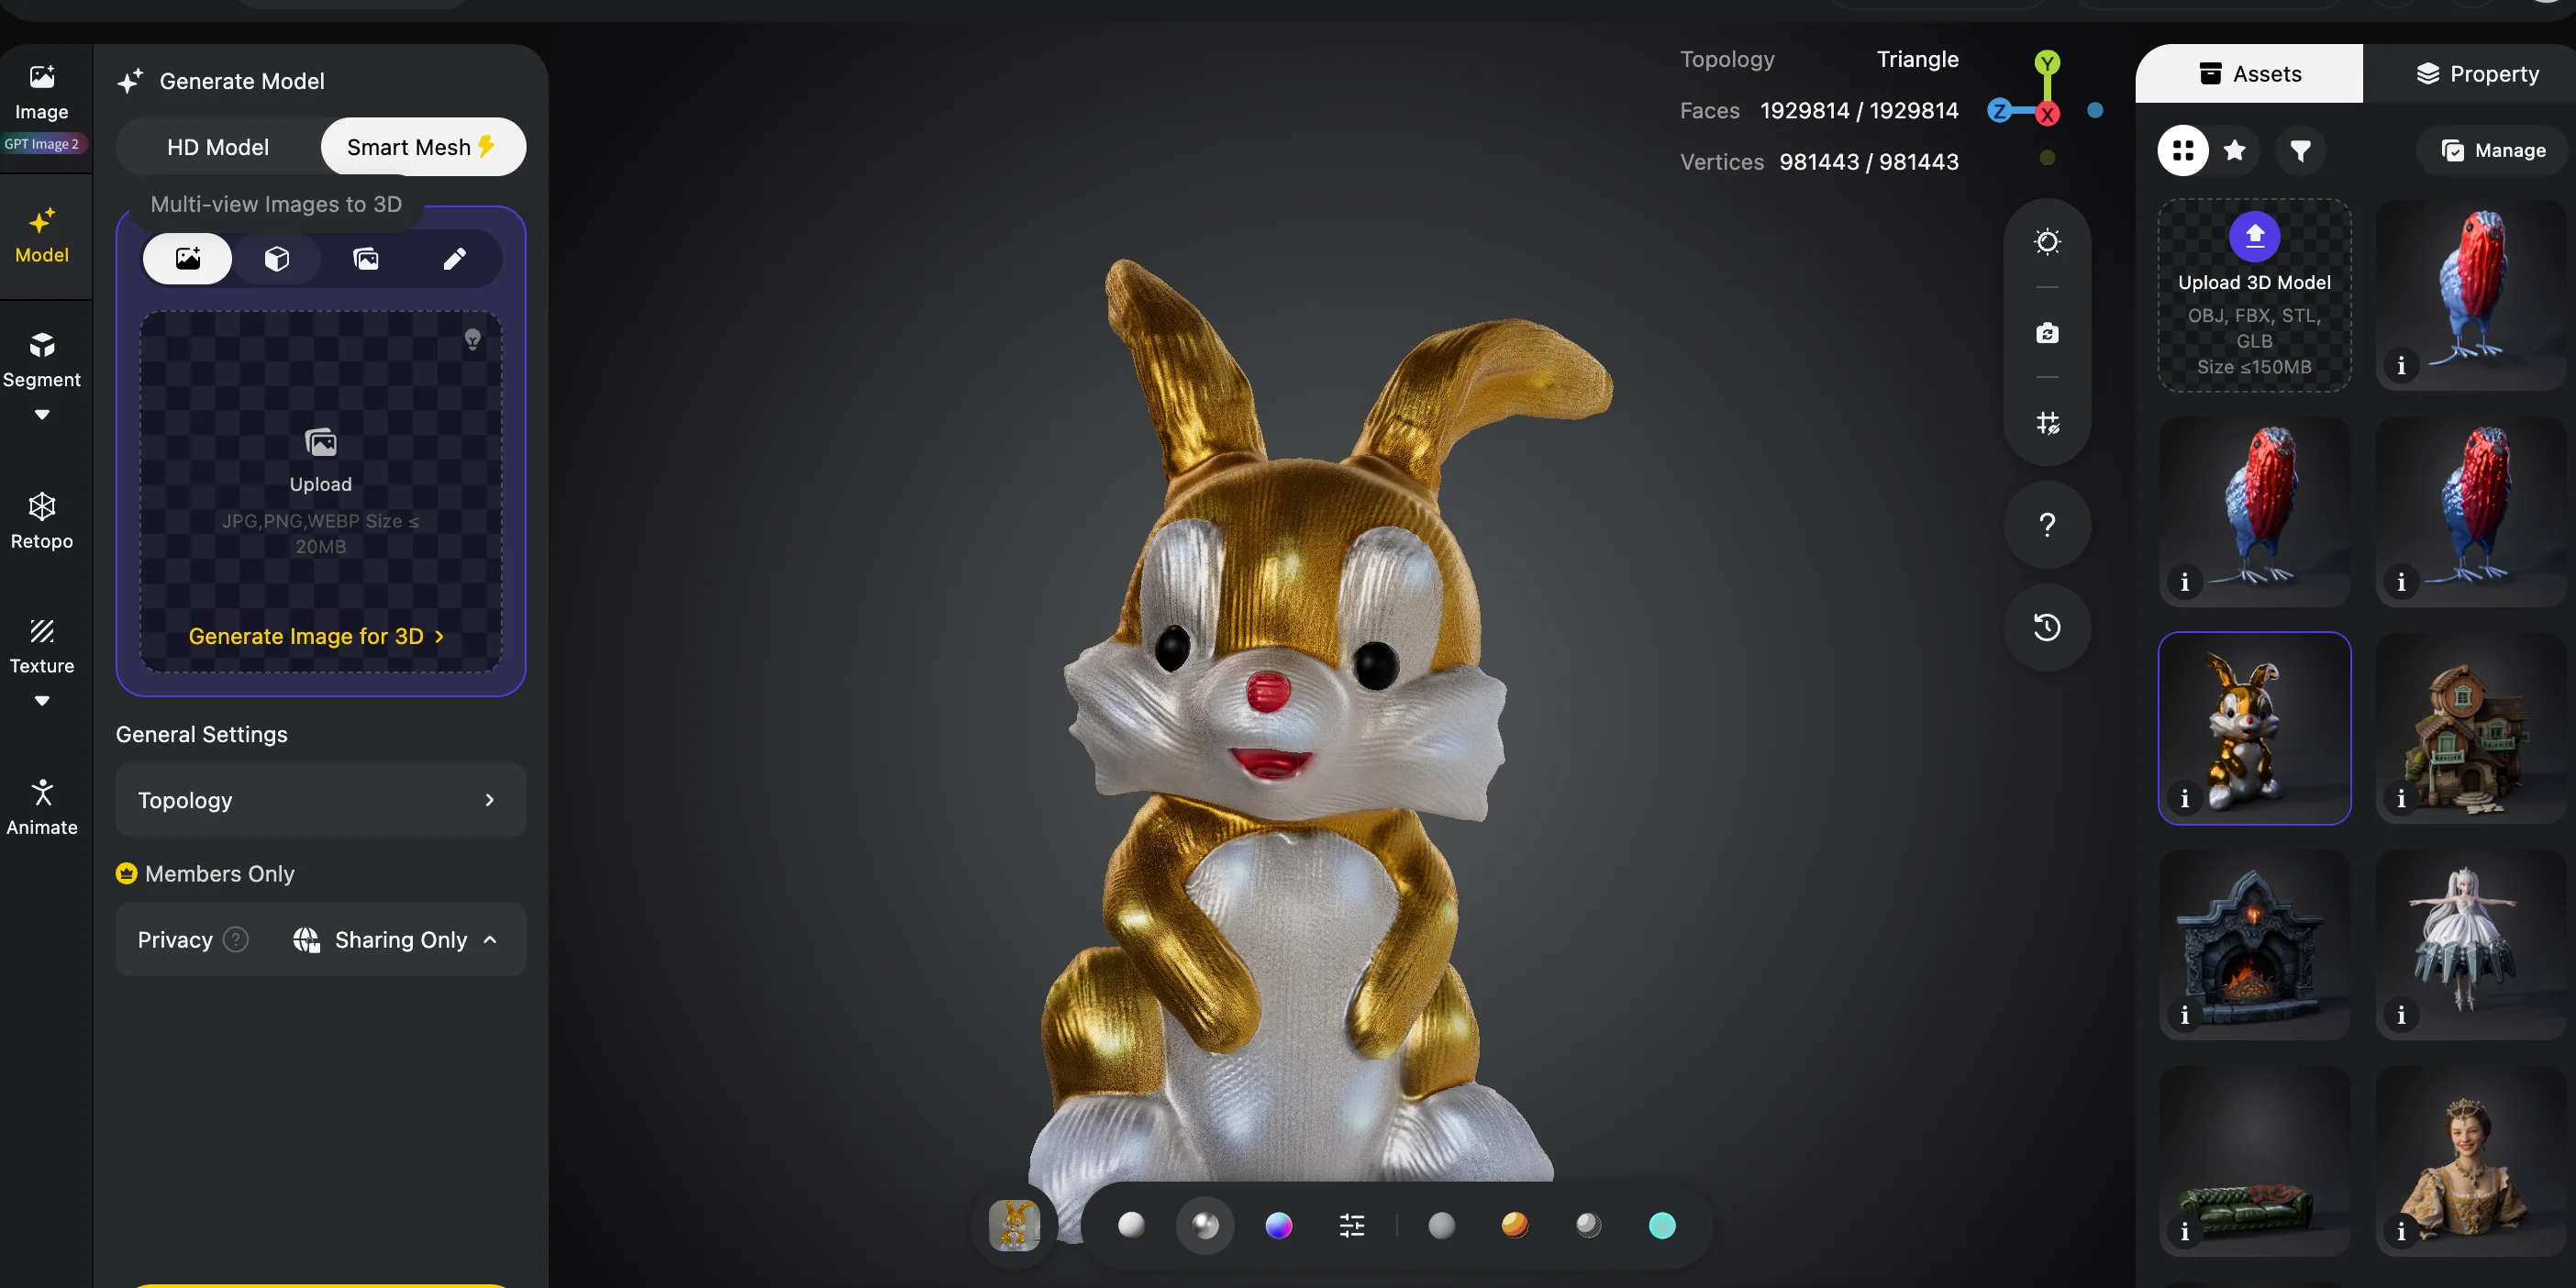The image size is (2576, 1288).
Task: Open the white-dress girl asset thumbnail
Action: point(2471,945)
